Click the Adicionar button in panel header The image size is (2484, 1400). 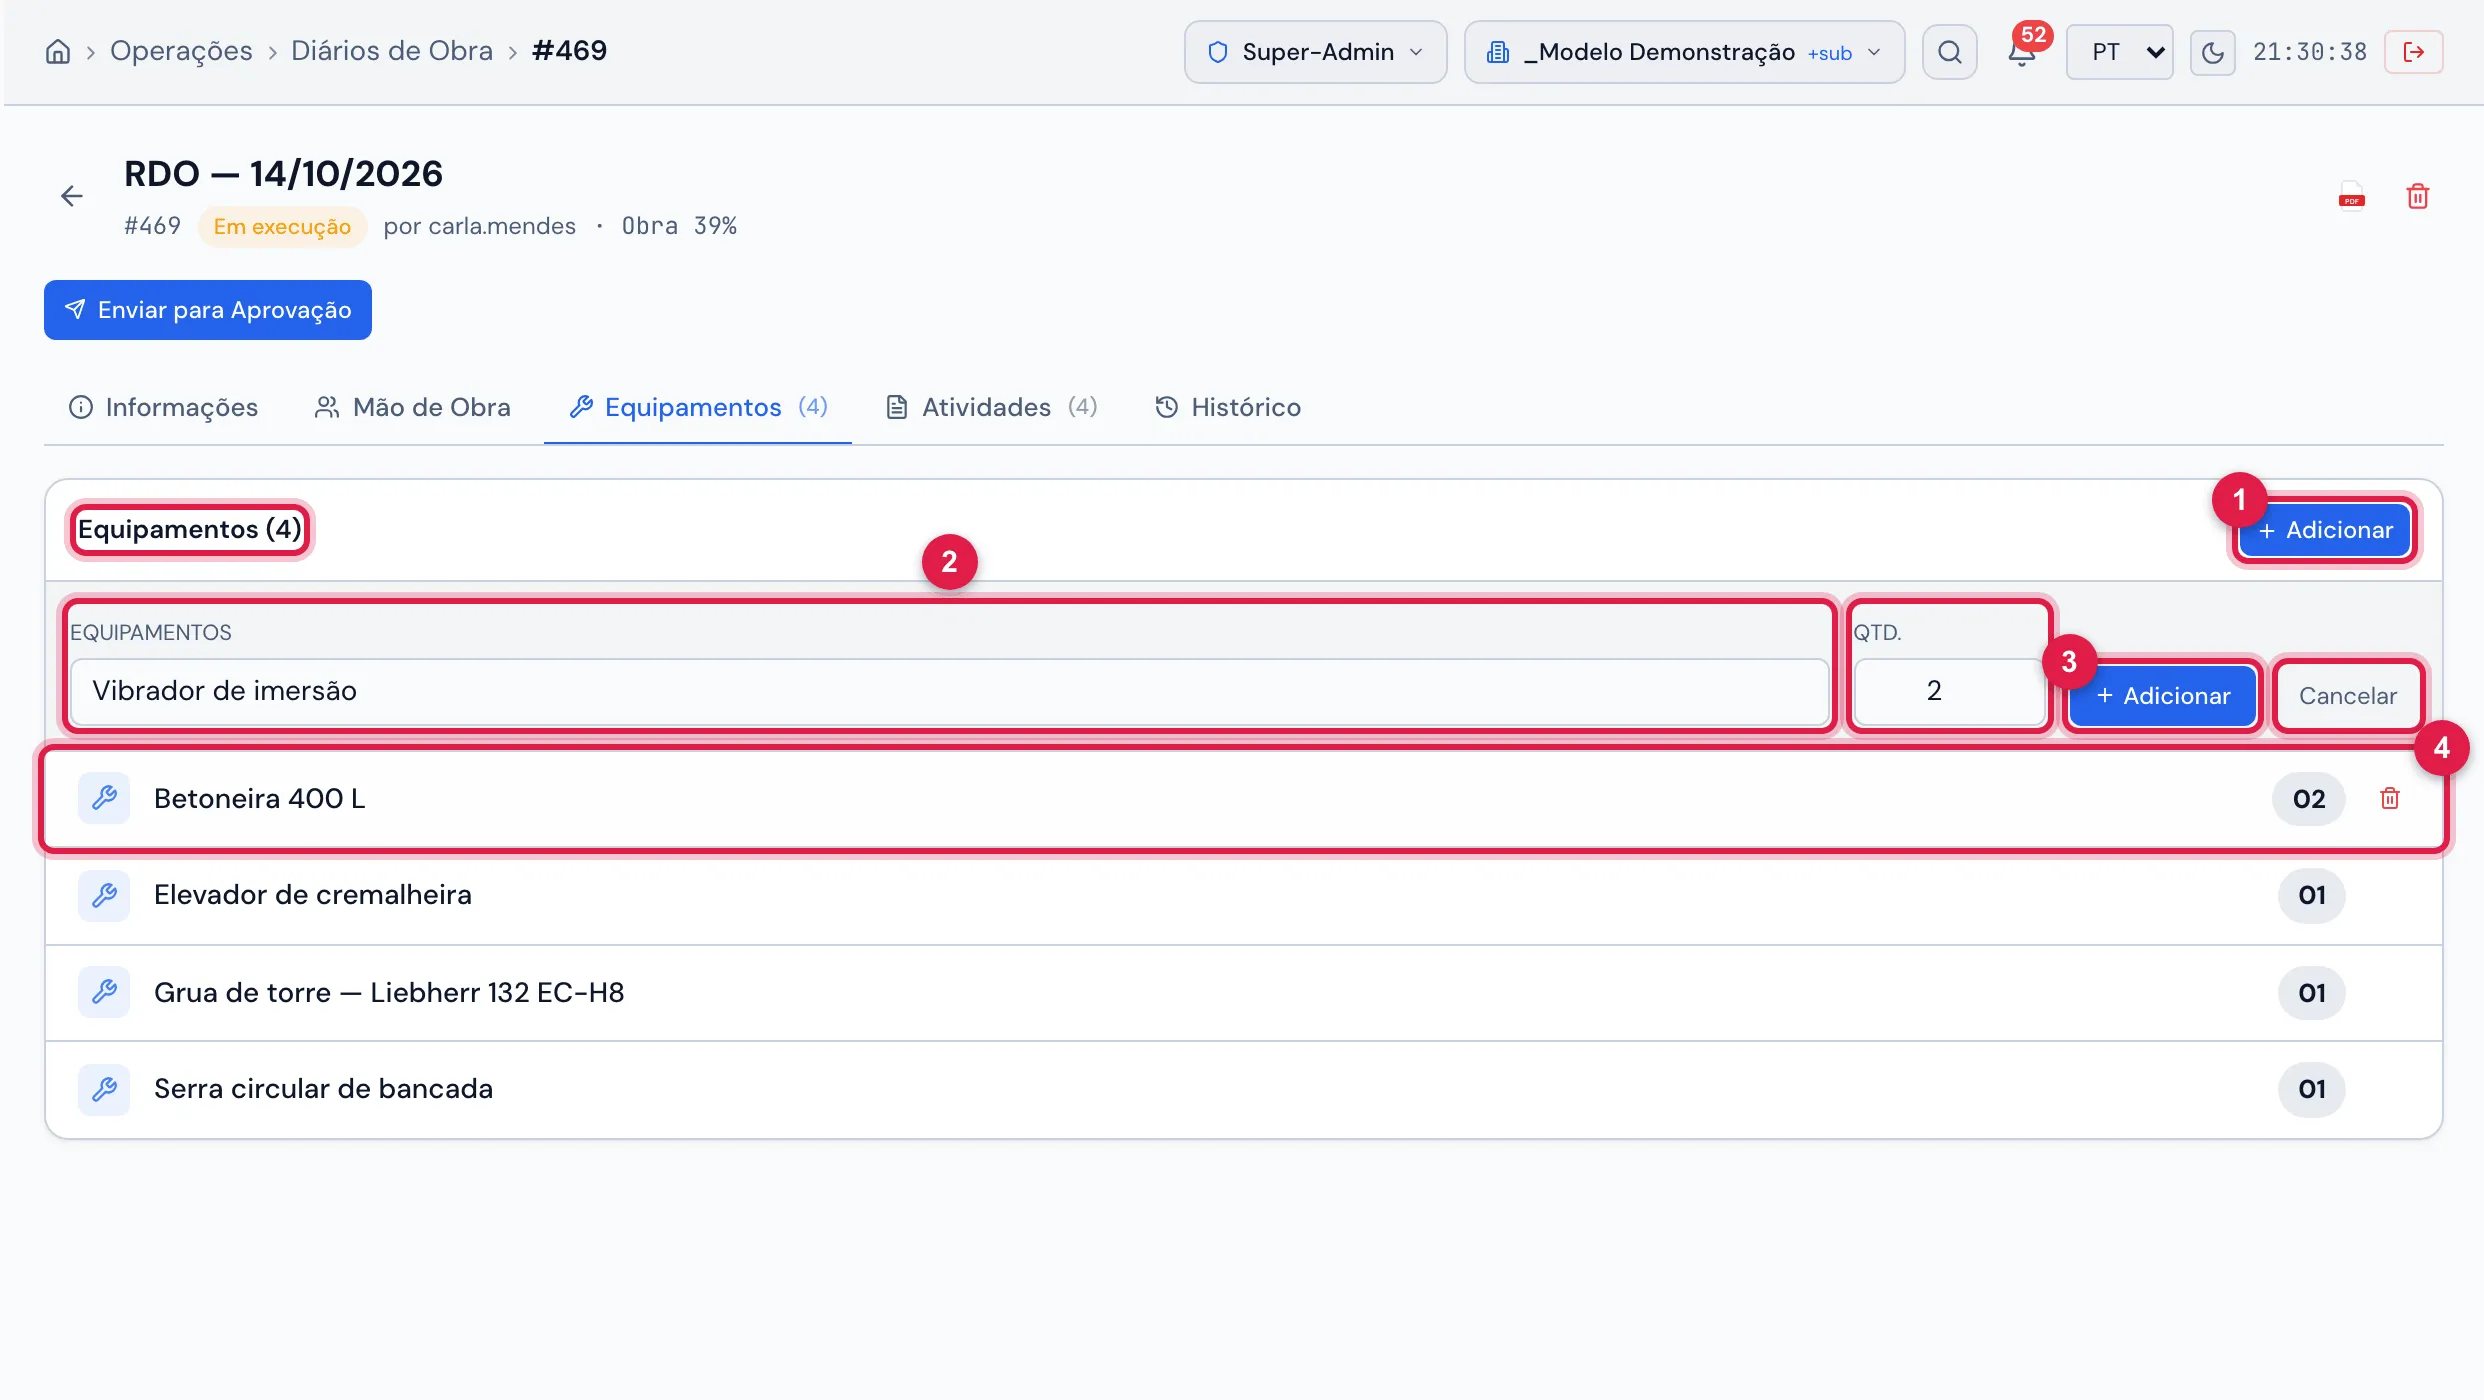coord(2325,530)
